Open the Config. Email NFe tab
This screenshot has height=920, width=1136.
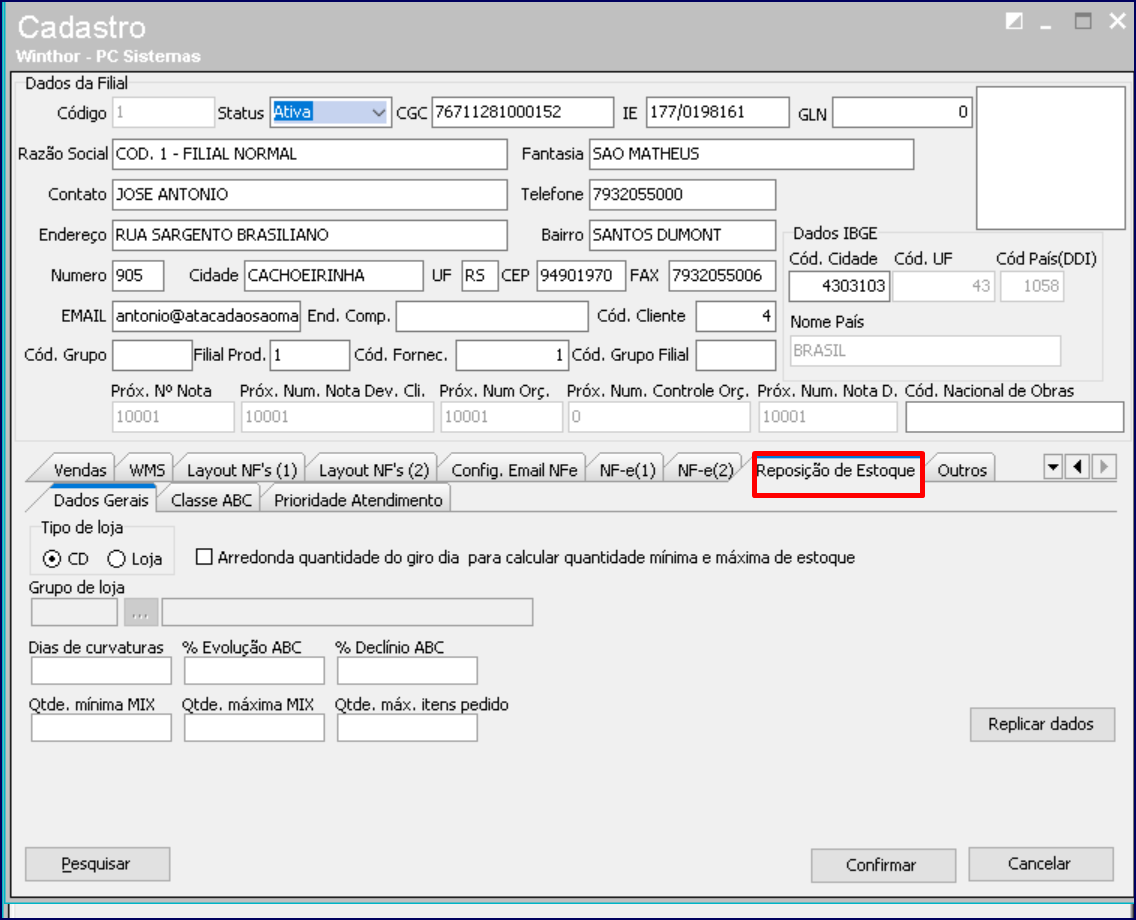click(x=514, y=470)
